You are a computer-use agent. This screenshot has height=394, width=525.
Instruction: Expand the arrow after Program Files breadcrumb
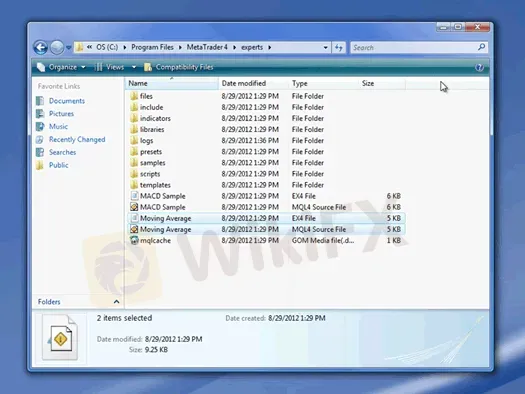pyautogui.click(x=180, y=48)
